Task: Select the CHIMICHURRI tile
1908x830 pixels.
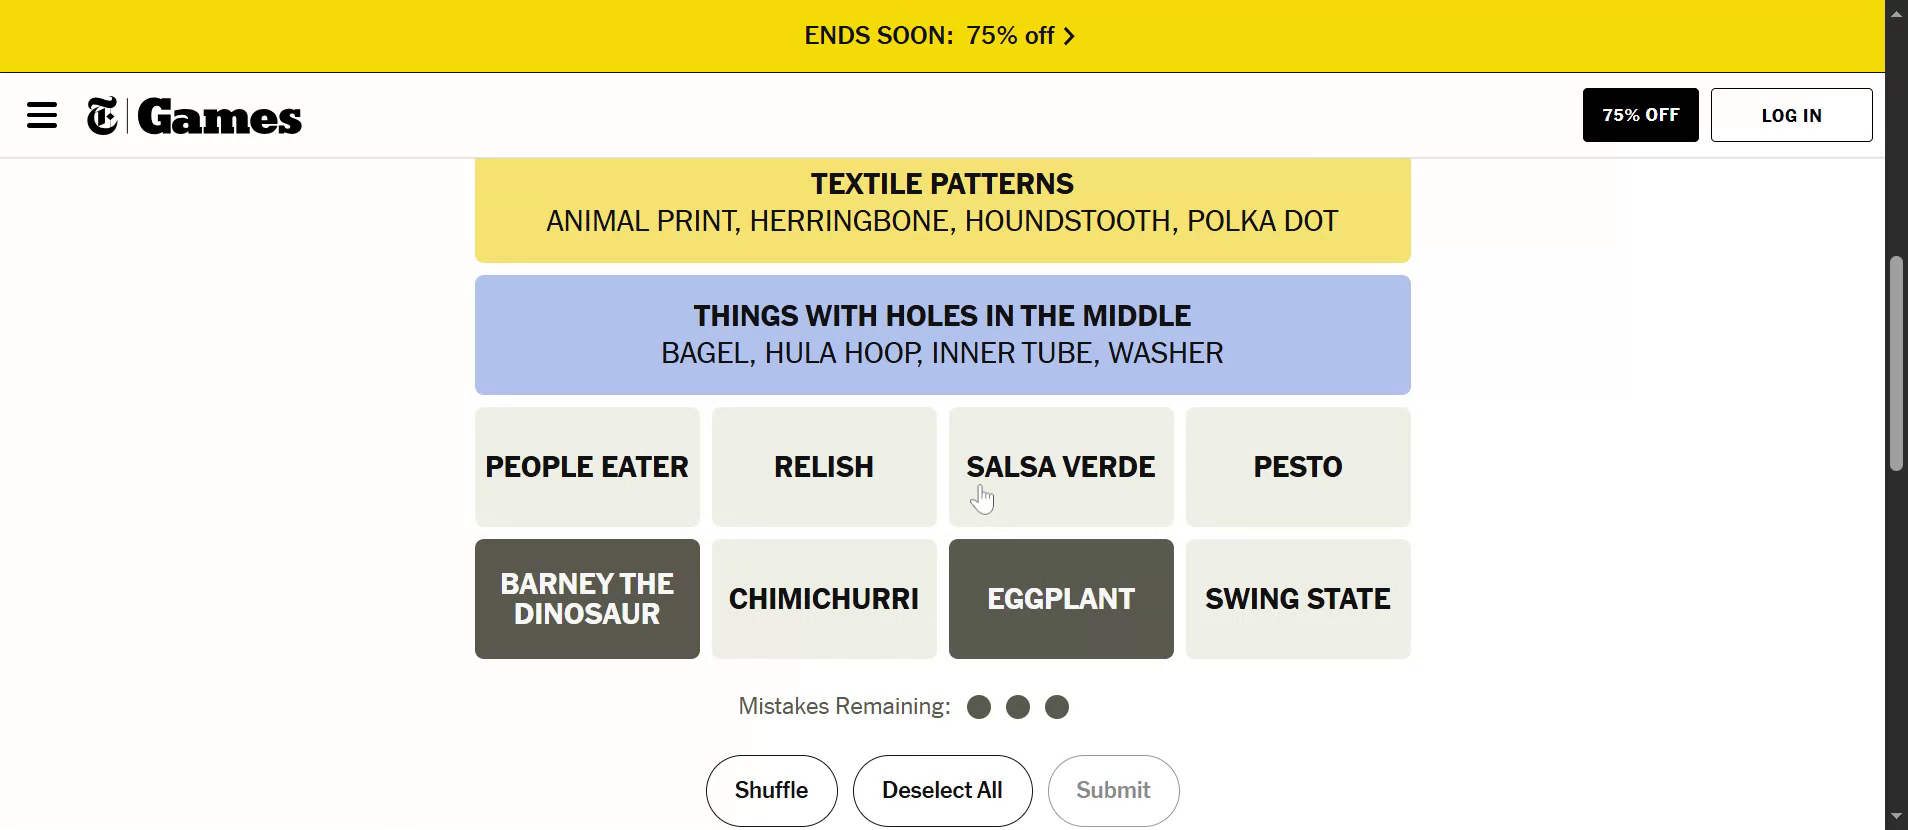Action: pos(824,599)
